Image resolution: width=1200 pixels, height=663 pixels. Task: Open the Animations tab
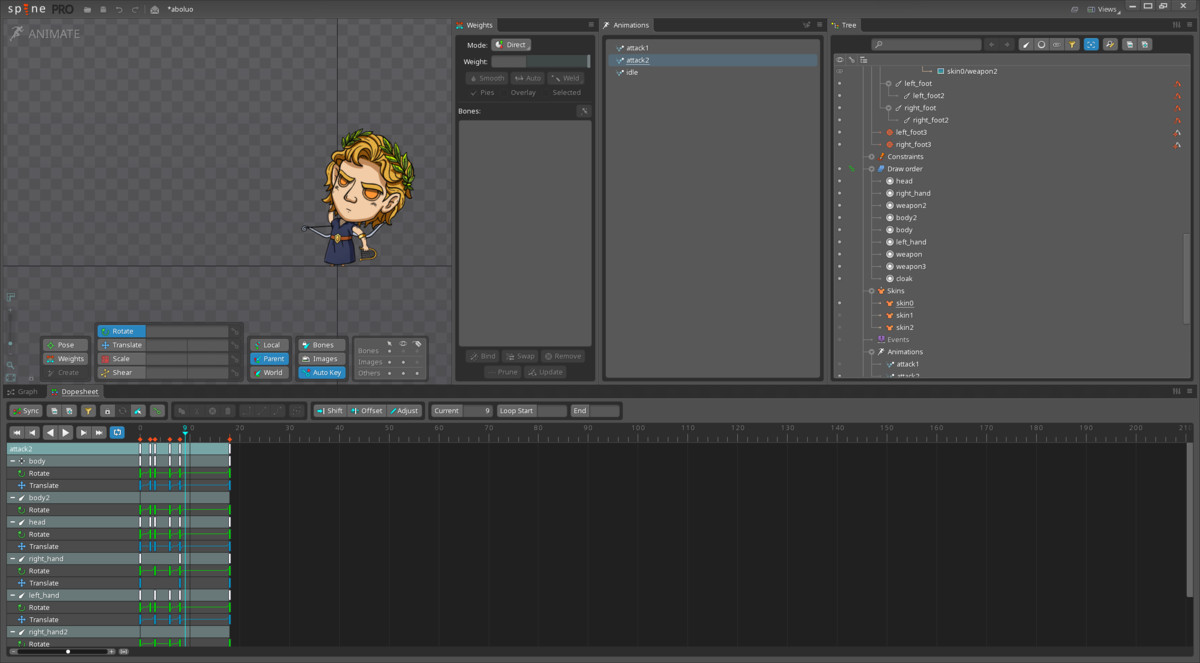pyautogui.click(x=627, y=25)
